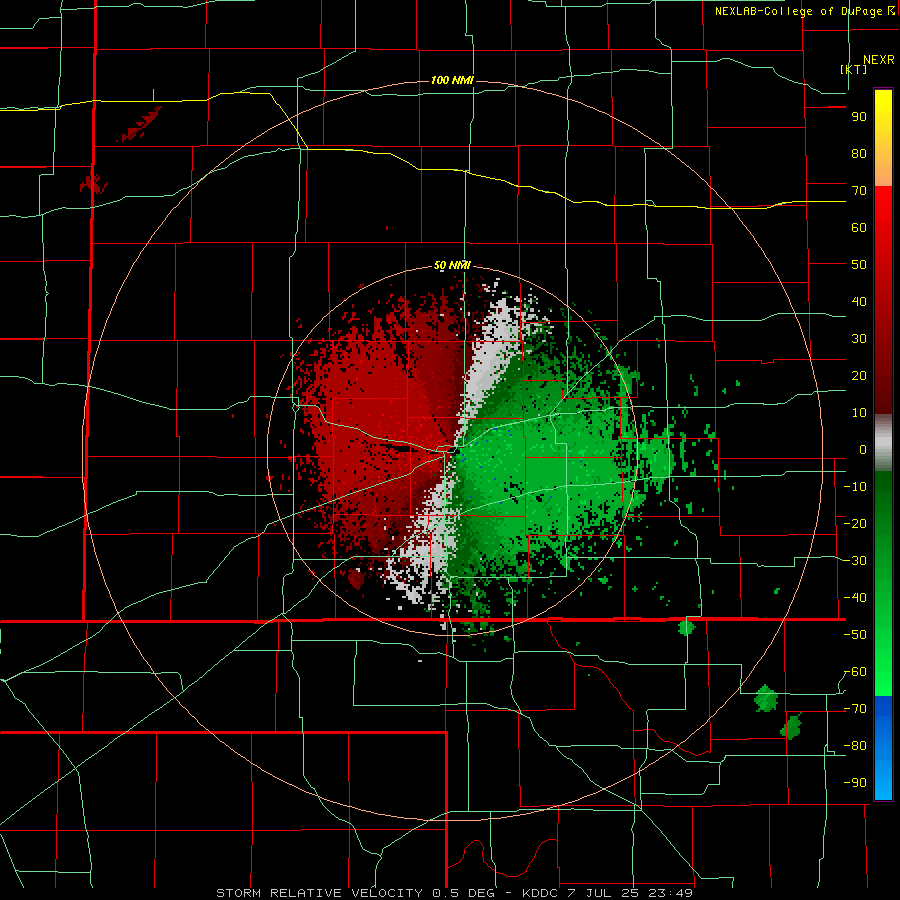Click the -20 value on the velocity scale
The image size is (900, 900).
pos(855,523)
